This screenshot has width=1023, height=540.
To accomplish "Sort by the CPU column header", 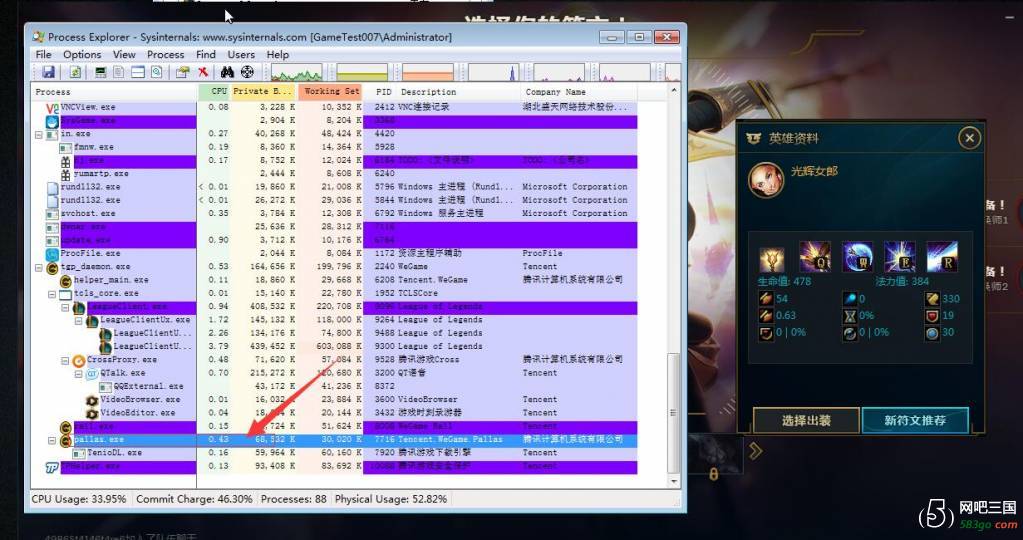I will (x=214, y=92).
